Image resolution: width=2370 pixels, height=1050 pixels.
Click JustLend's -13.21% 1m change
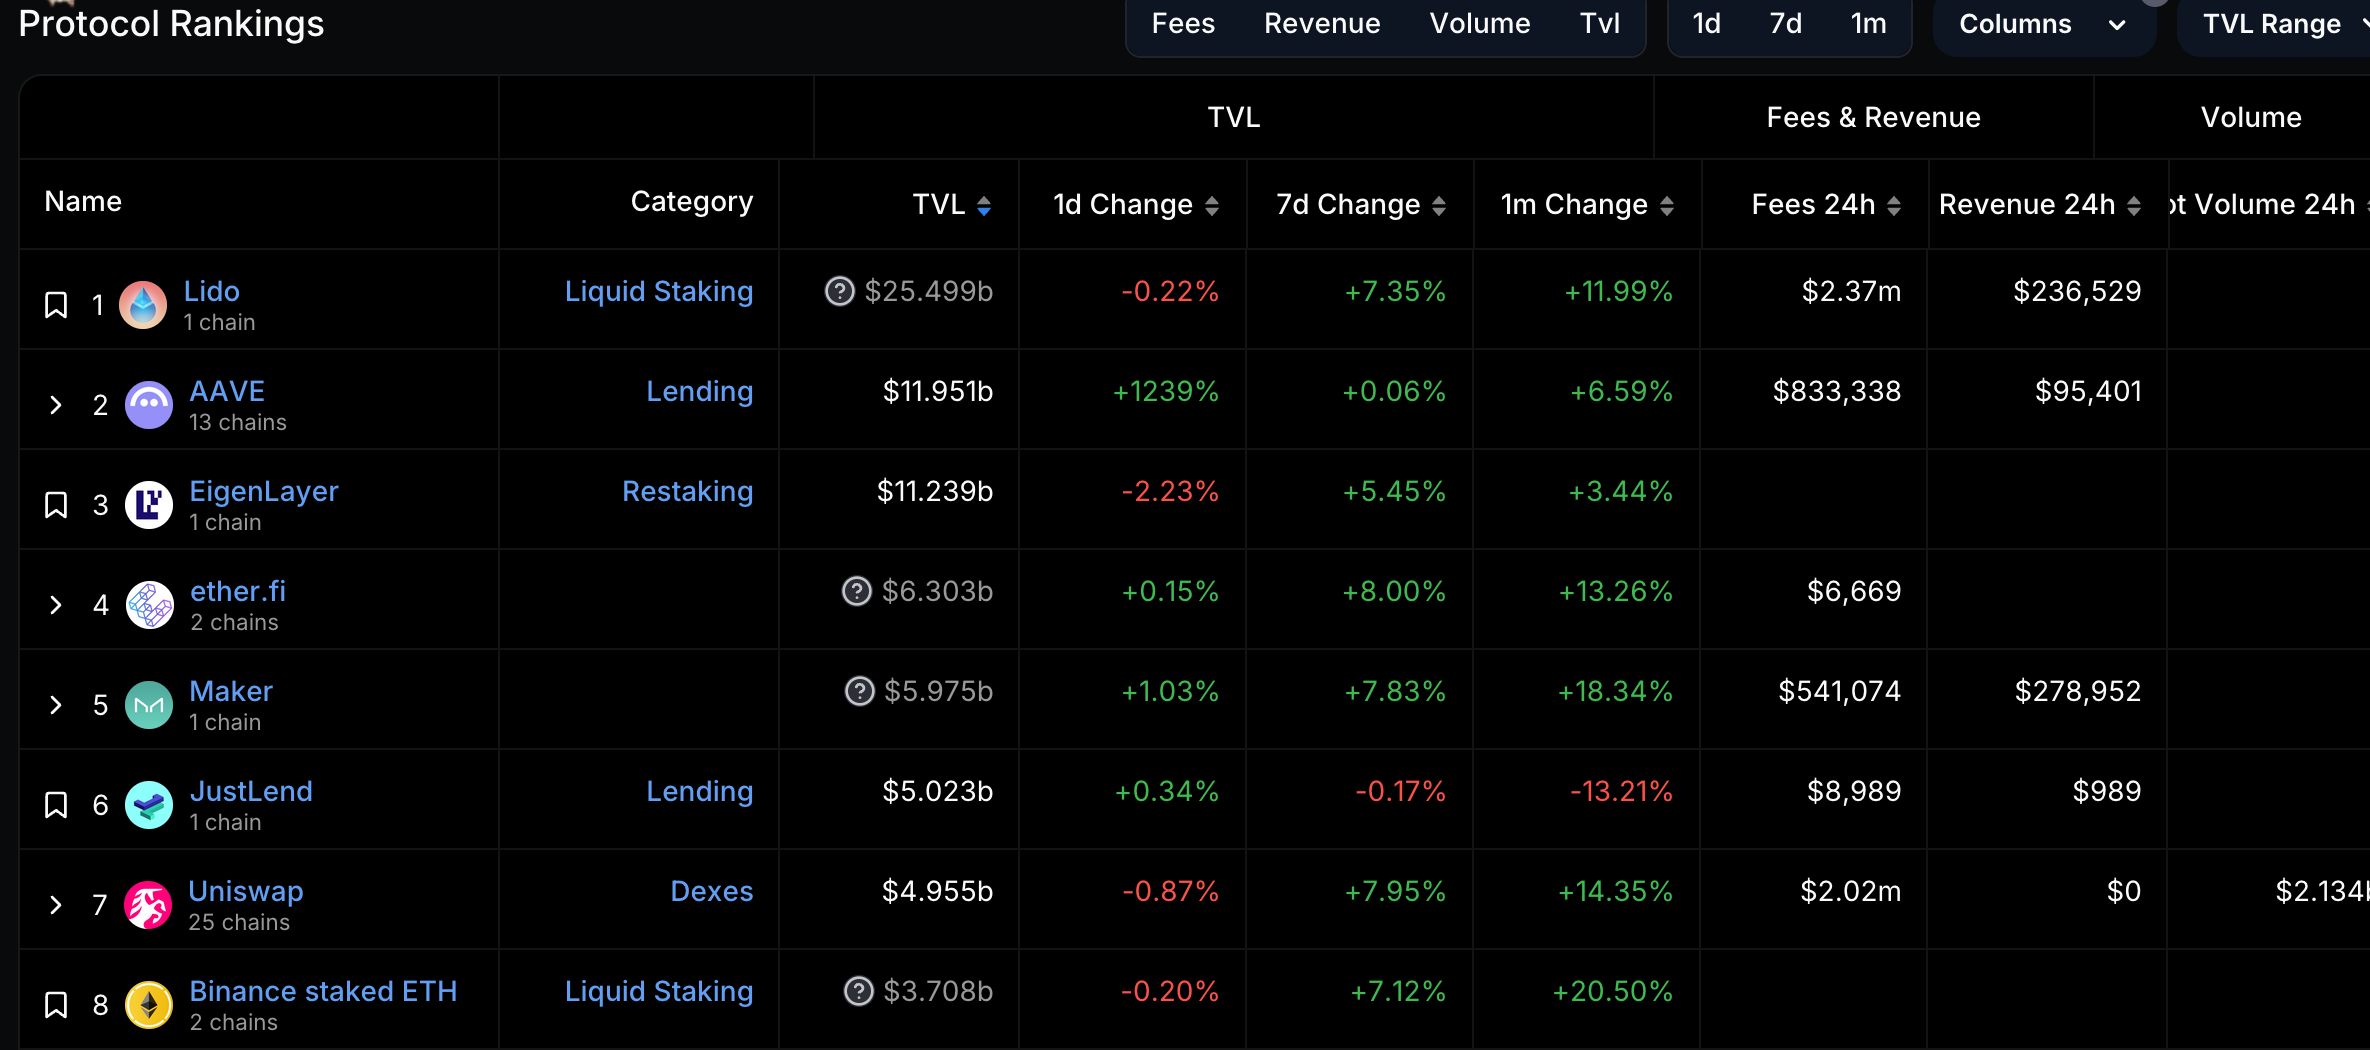click(1621, 791)
